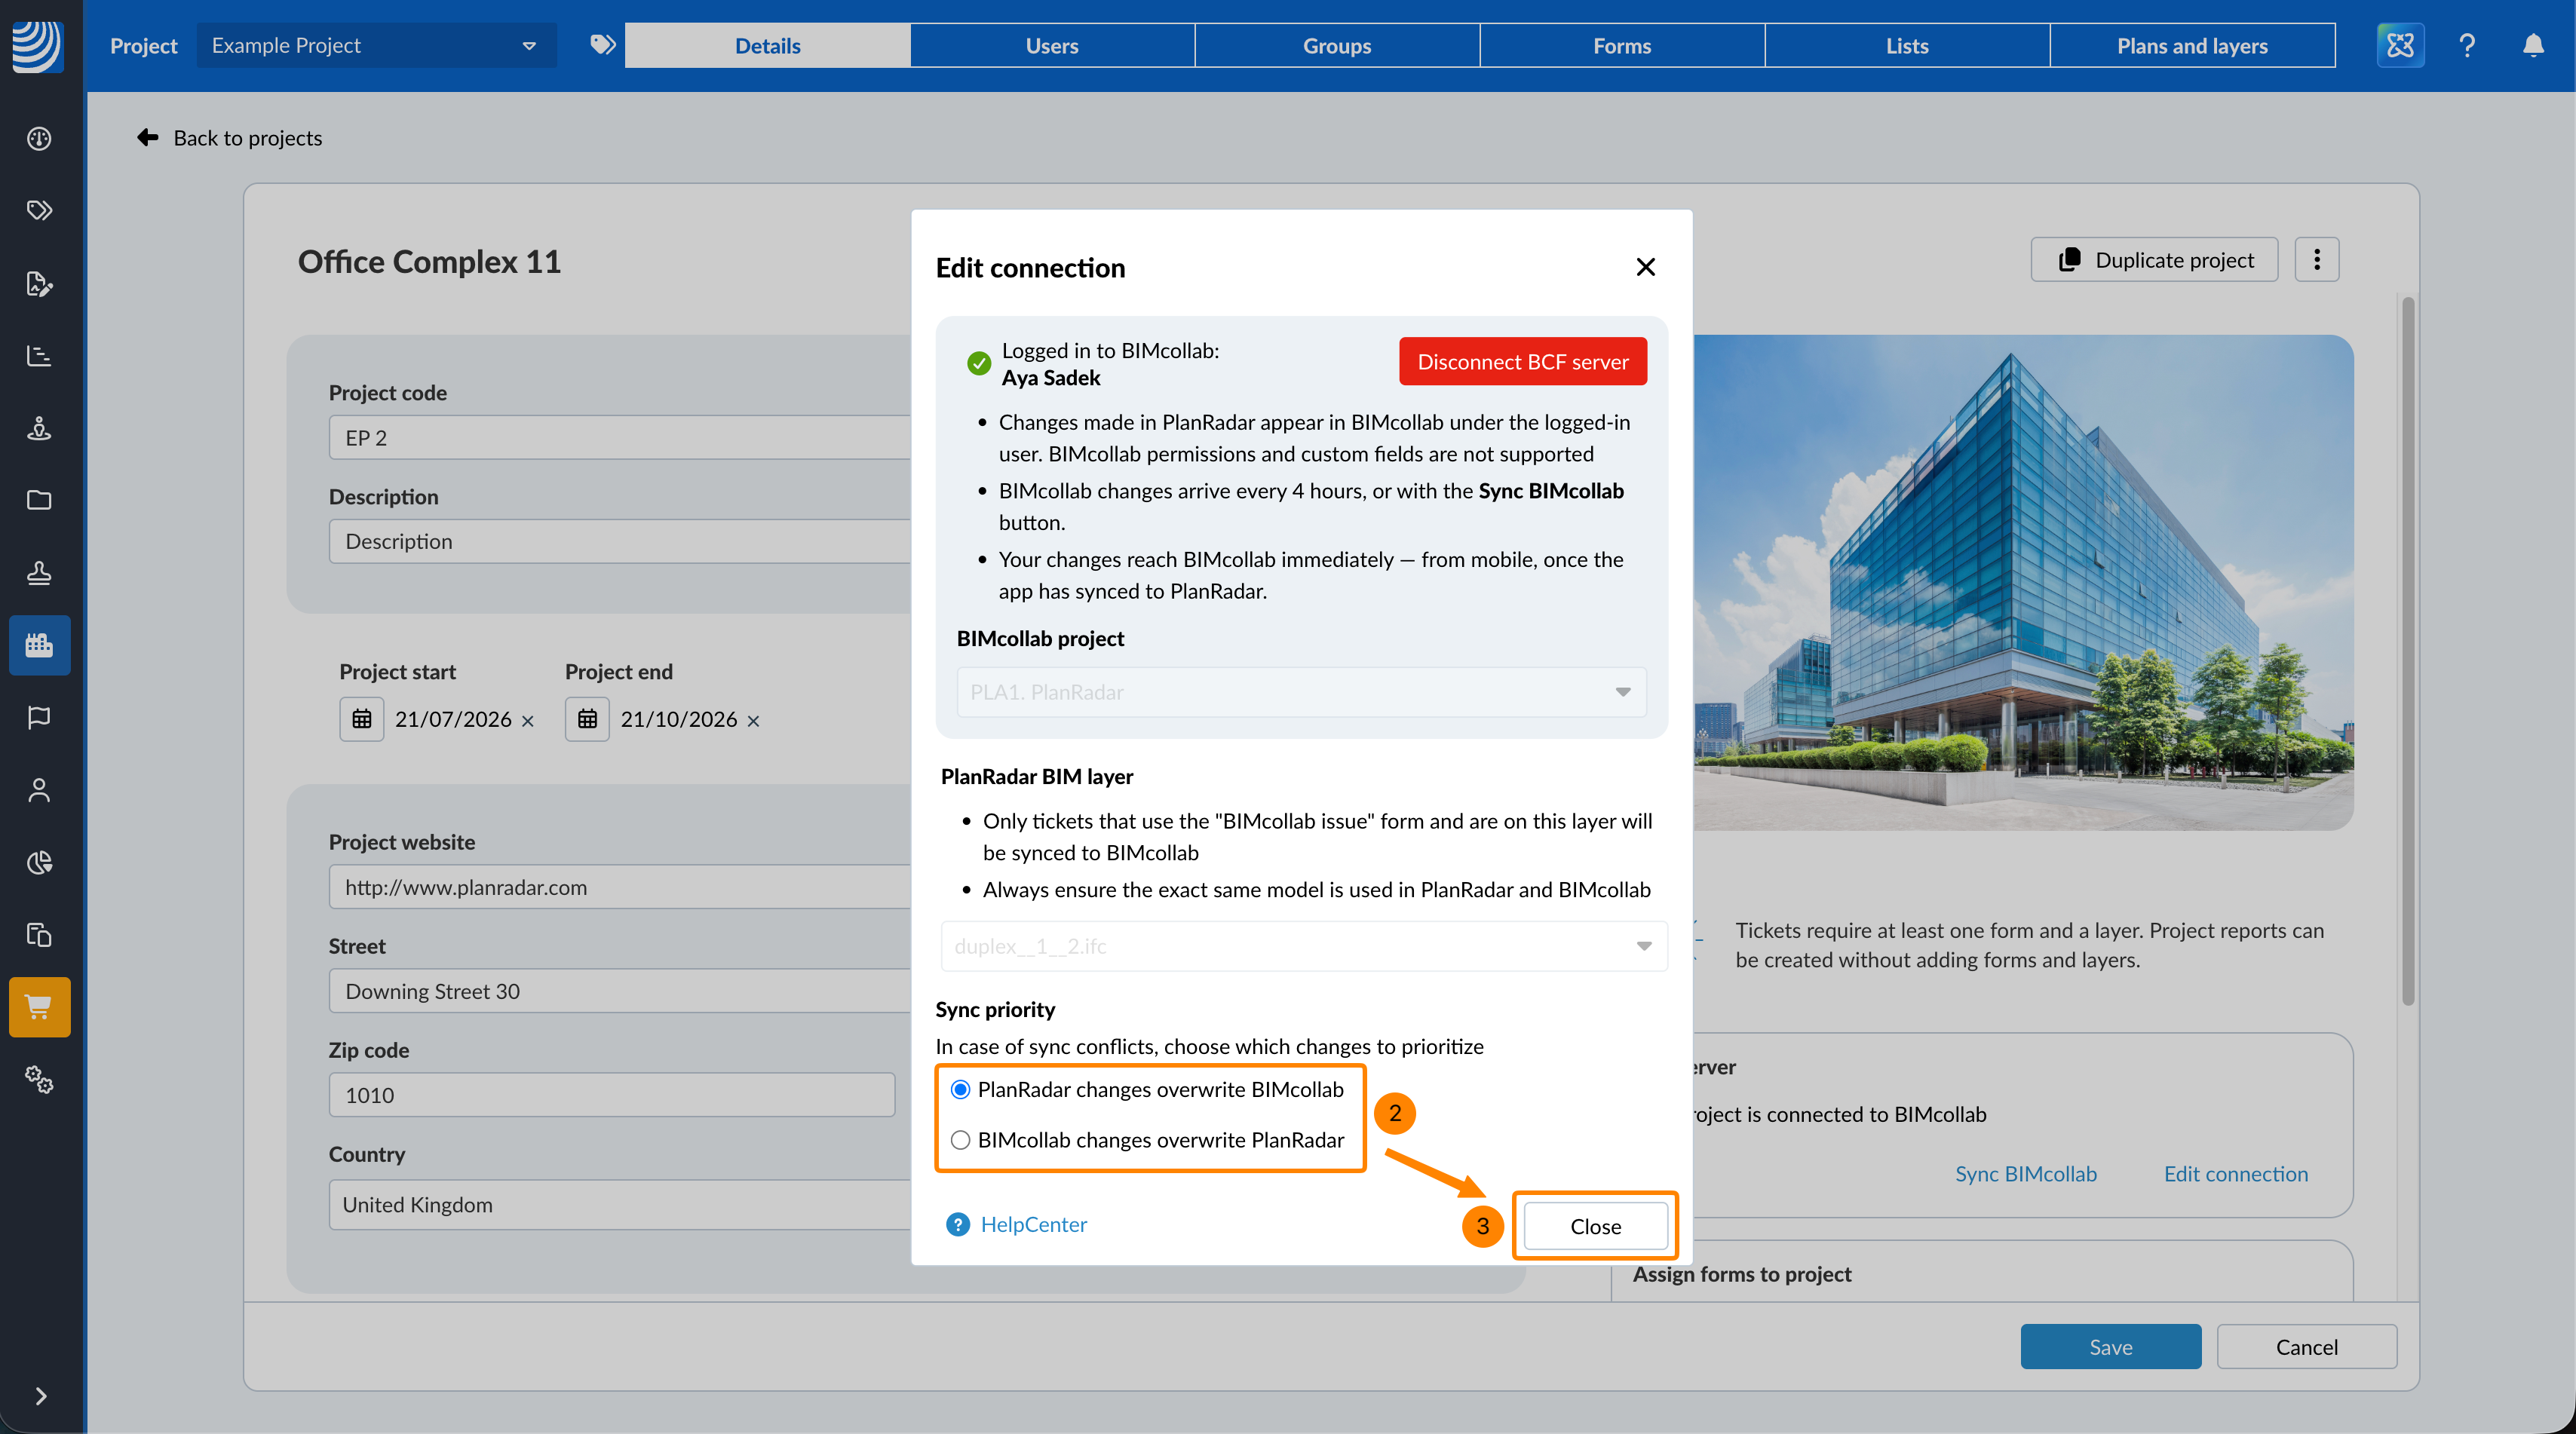Open the copy templates icon in sidebar
This screenshot has height=1434, width=2576.
[39, 935]
